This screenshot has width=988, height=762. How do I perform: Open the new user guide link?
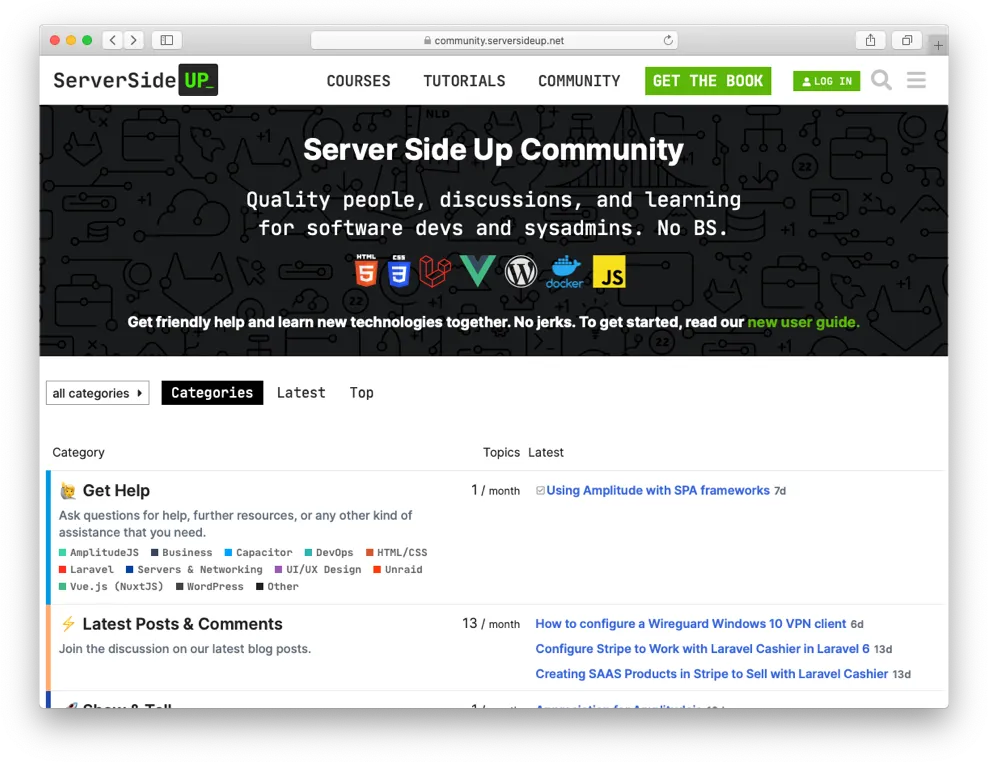click(x=803, y=322)
